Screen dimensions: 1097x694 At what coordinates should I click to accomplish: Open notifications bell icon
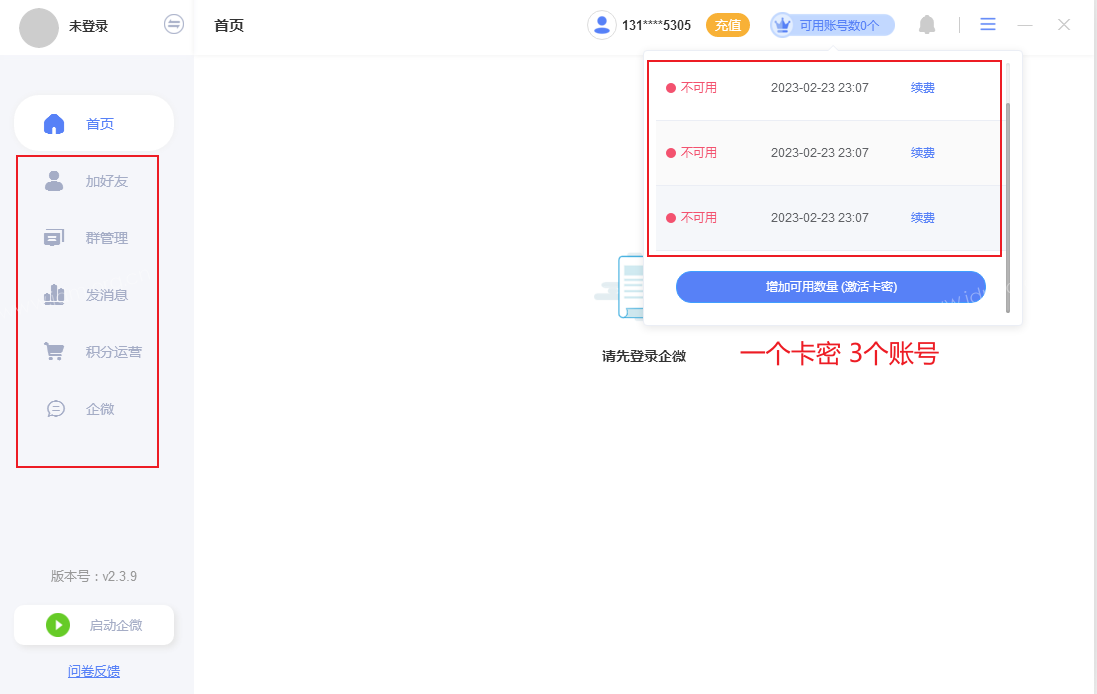[x=927, y=25]
